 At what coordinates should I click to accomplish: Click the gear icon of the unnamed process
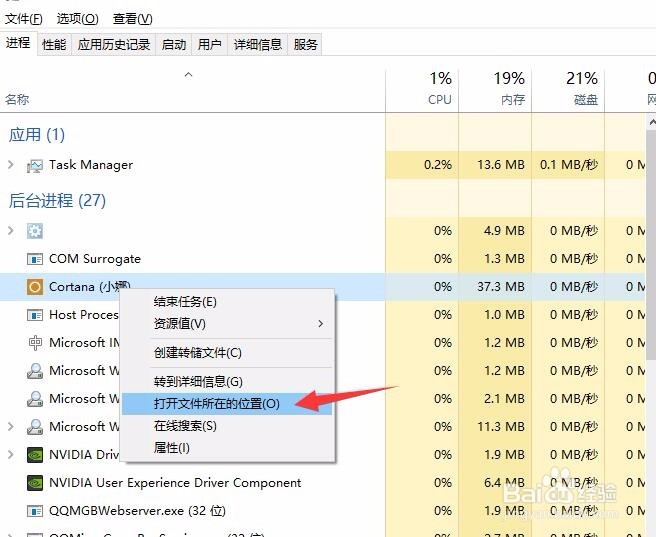[x=35, y=231]
